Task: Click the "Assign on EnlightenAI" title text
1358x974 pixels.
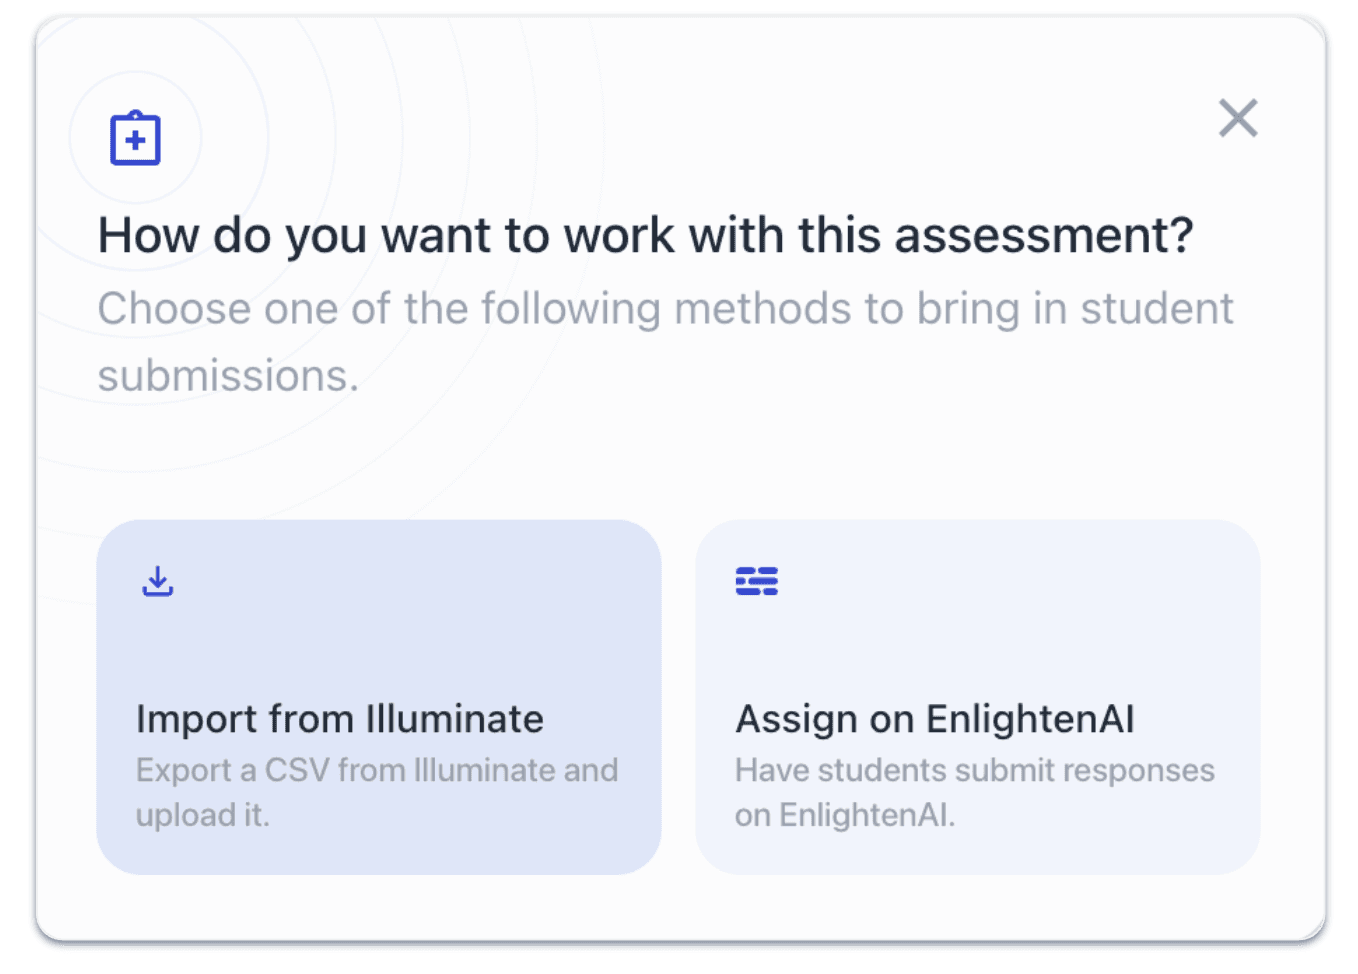Action: pyautogui.click(x=934, y=719)
